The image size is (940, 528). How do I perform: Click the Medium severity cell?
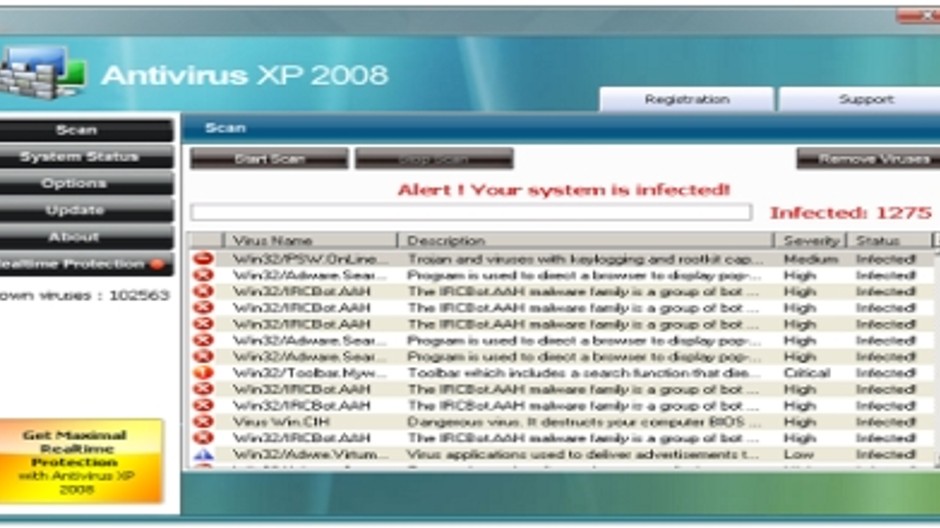[x=811, y=259]
